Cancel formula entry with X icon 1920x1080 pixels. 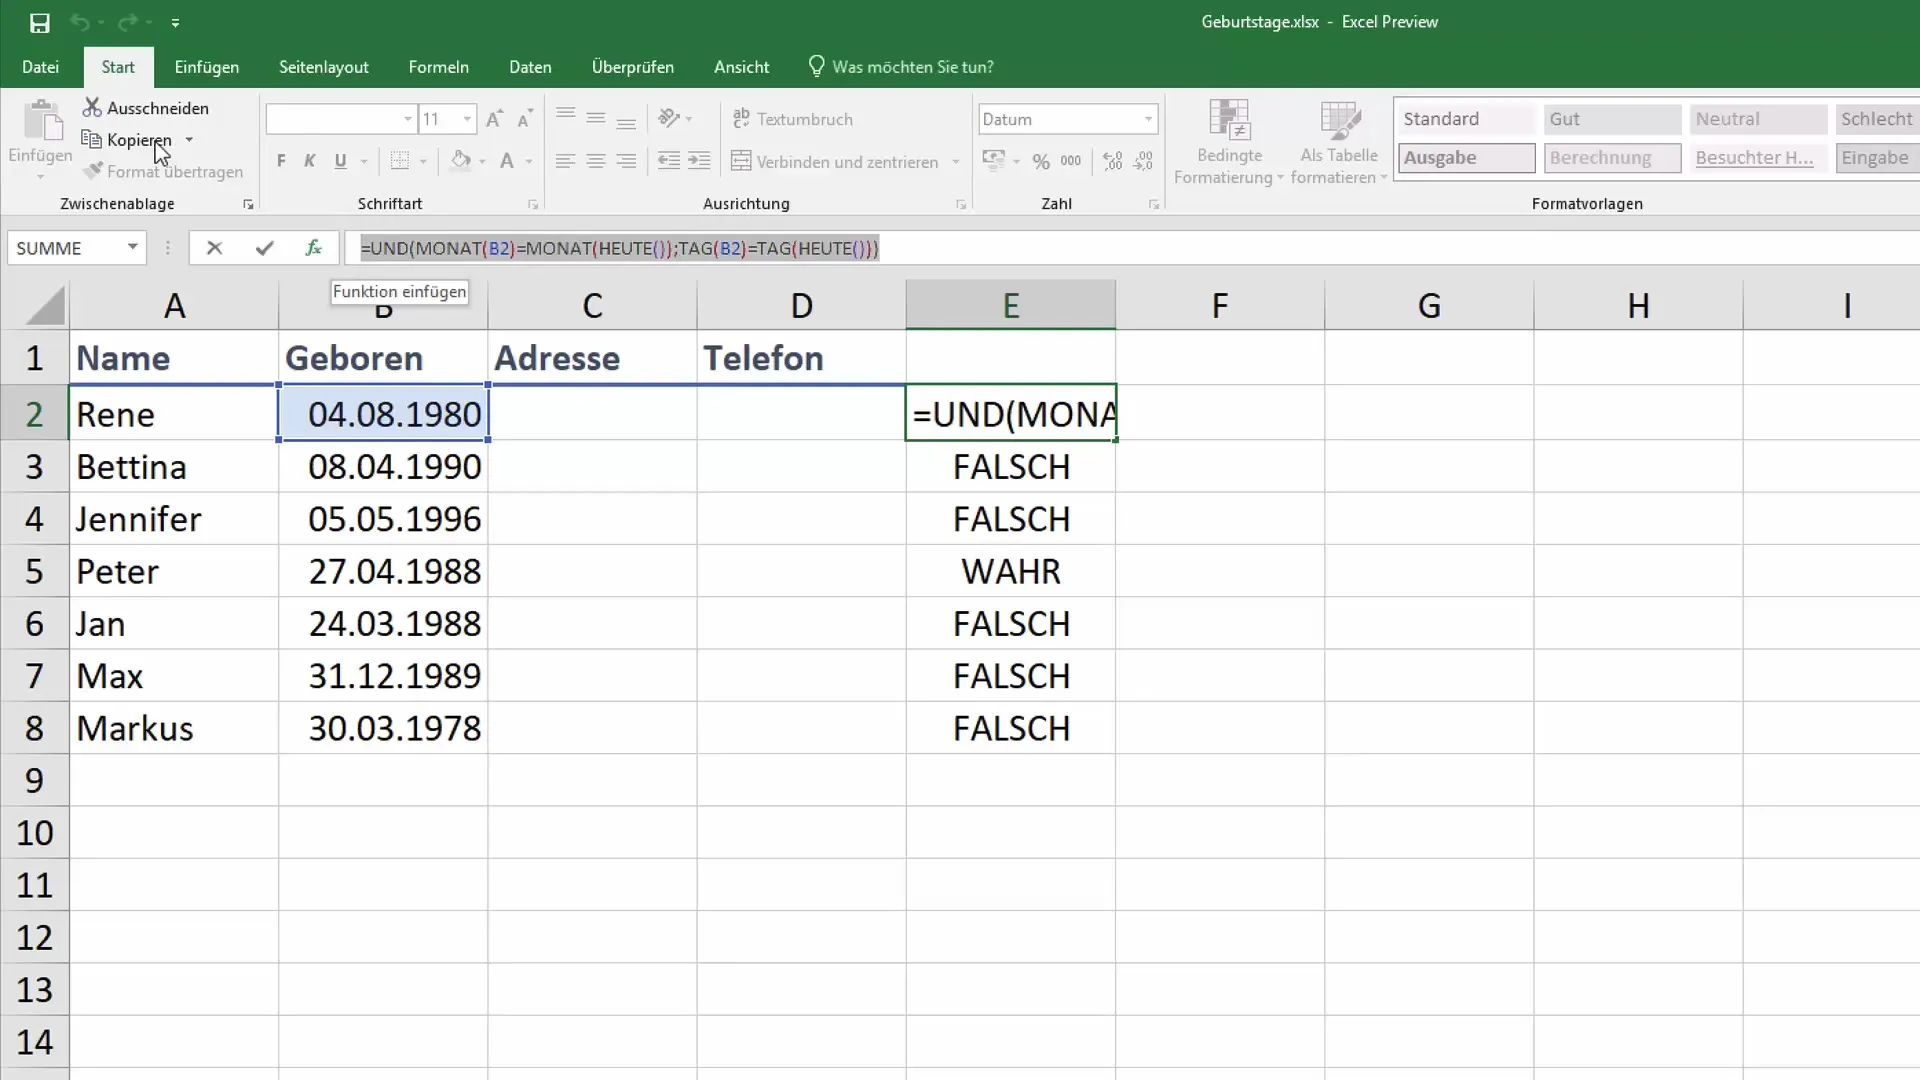(214, 248)
